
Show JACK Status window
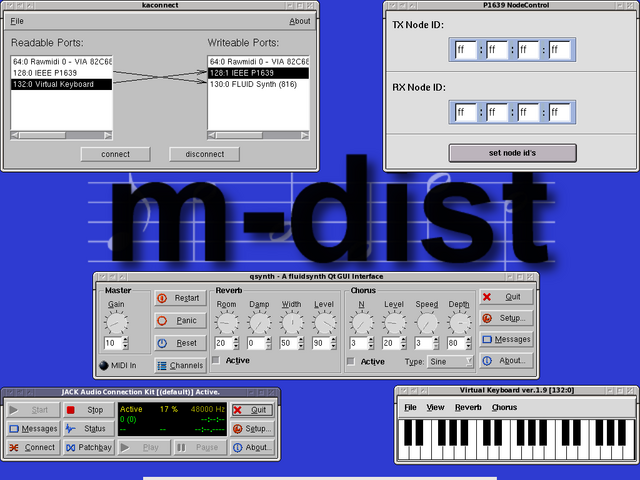tap(87, 429)
